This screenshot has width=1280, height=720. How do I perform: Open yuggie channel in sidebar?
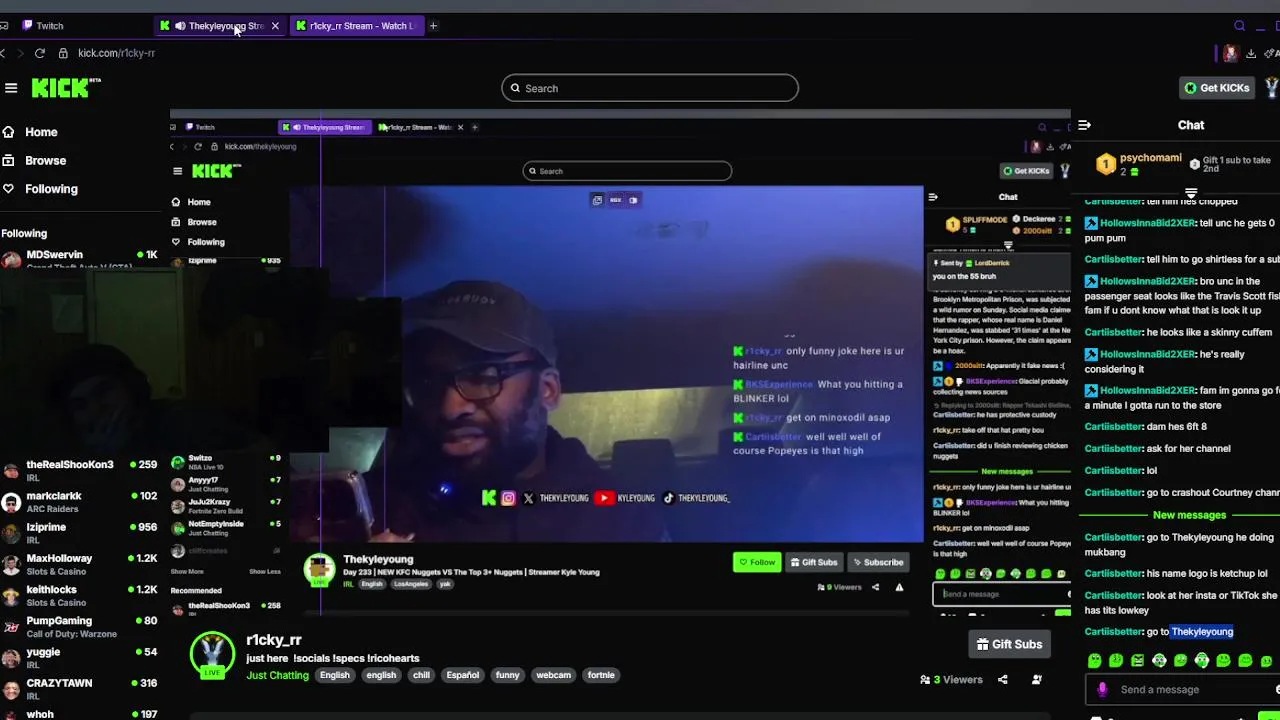tap(80, 657)
